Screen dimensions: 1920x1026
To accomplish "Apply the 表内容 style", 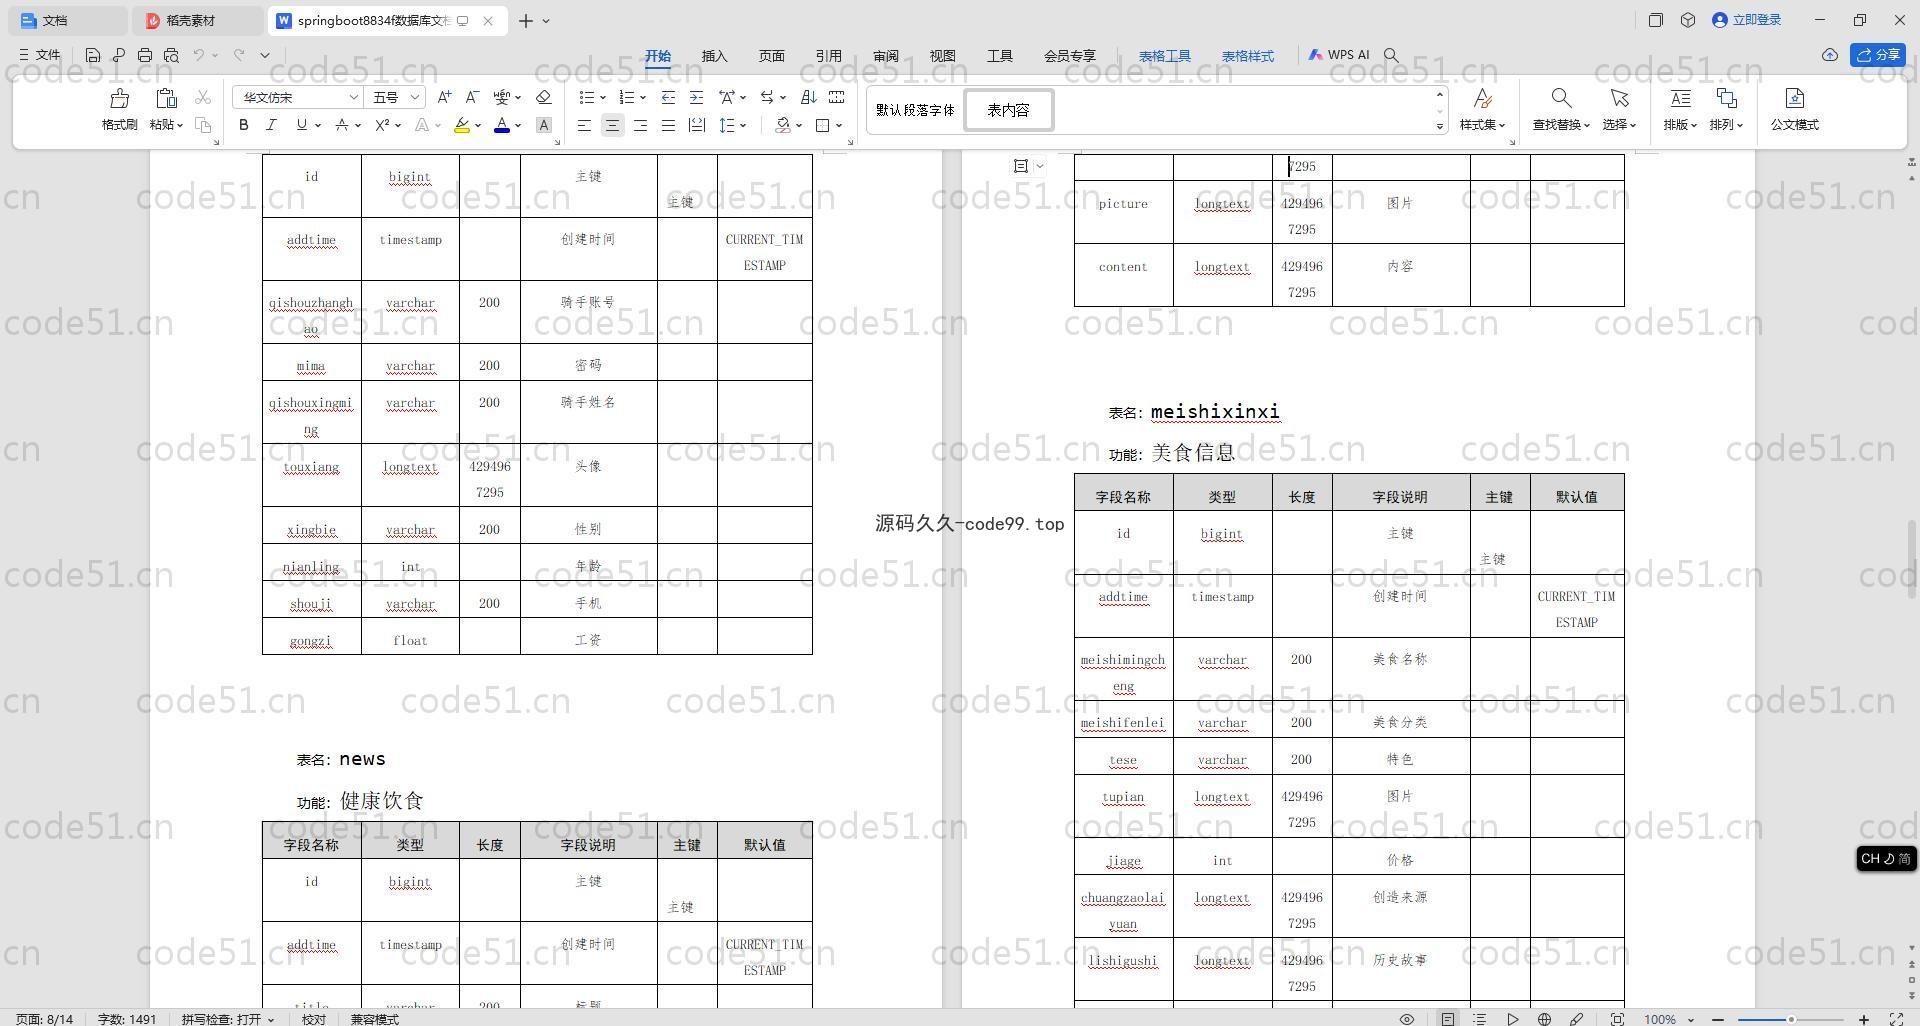I will point(1008,110).
